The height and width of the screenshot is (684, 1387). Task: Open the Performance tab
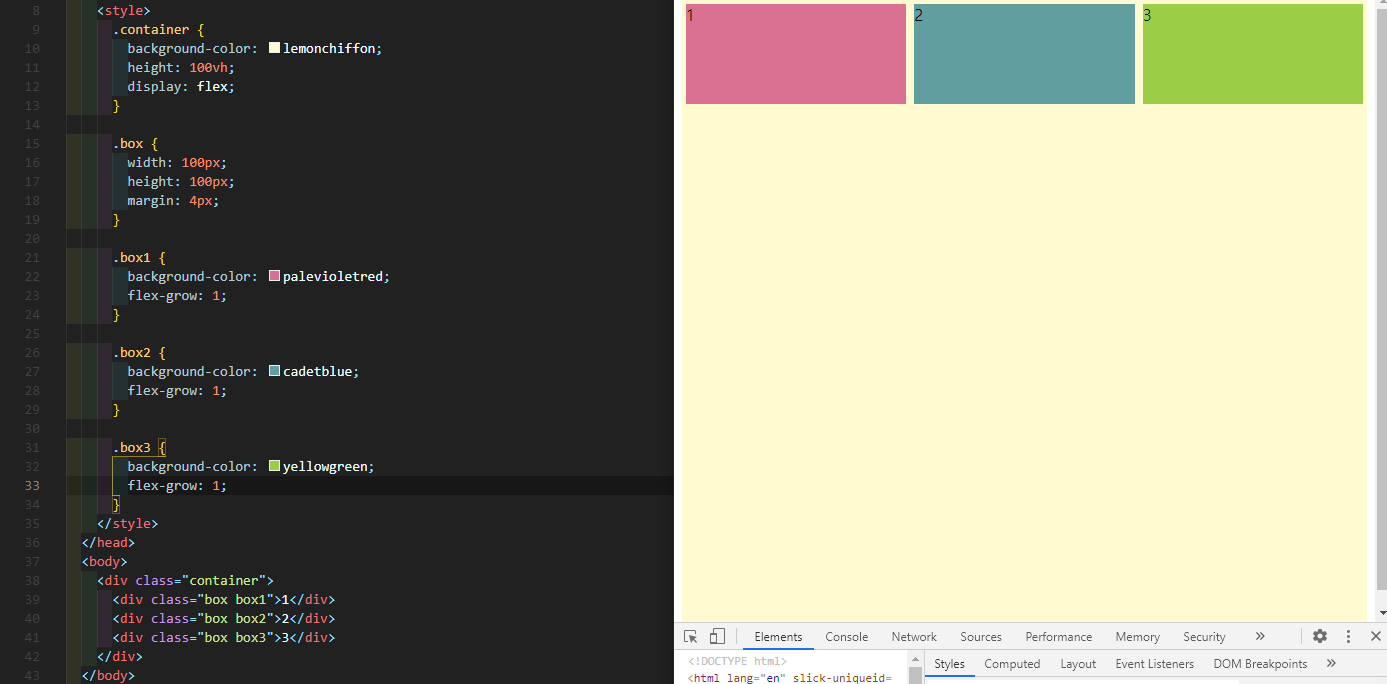pos(1059,637)
